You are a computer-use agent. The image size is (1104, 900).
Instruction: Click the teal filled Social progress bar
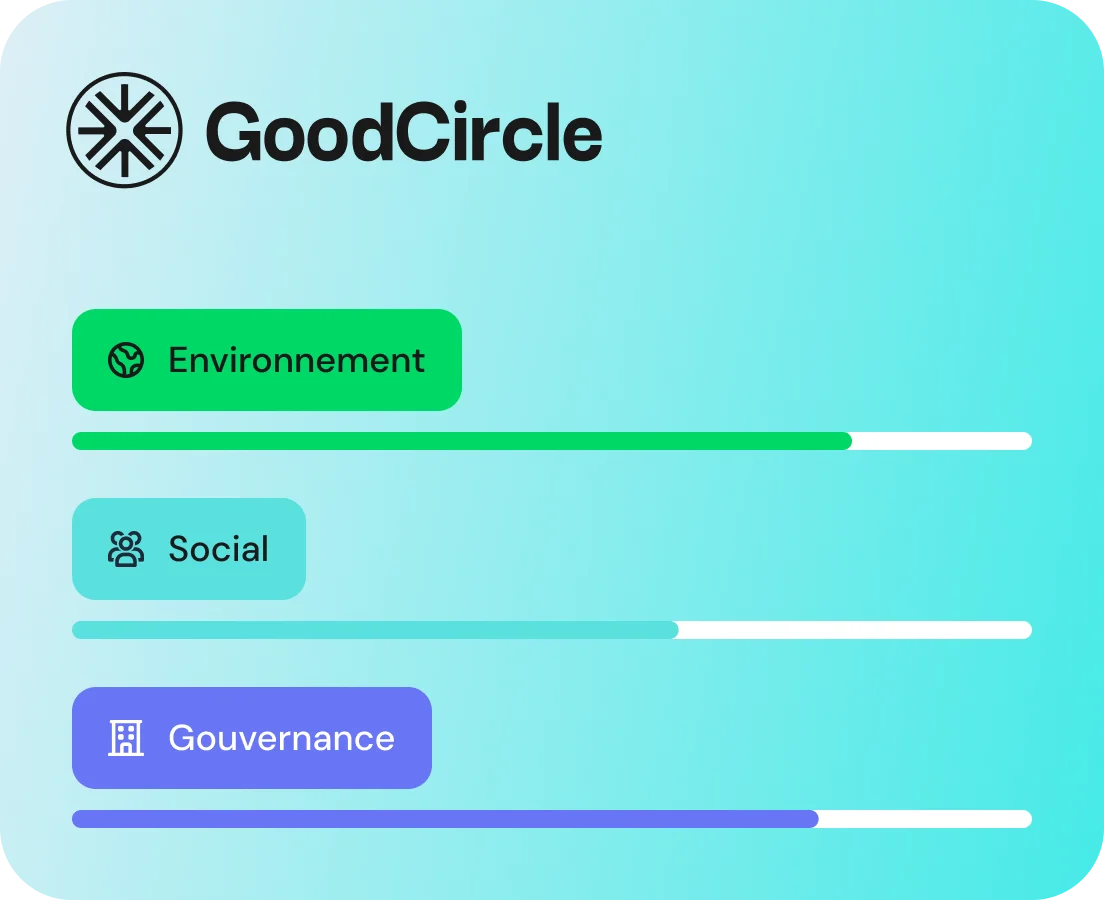pos(375,630)
